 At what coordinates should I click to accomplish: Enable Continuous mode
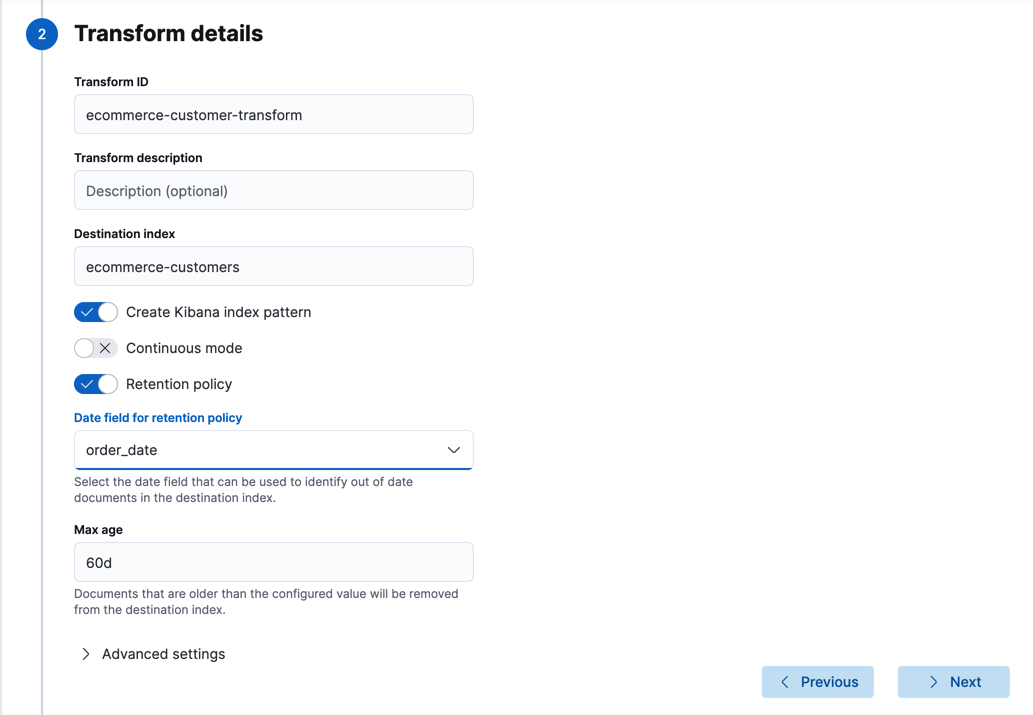[95, 348]
